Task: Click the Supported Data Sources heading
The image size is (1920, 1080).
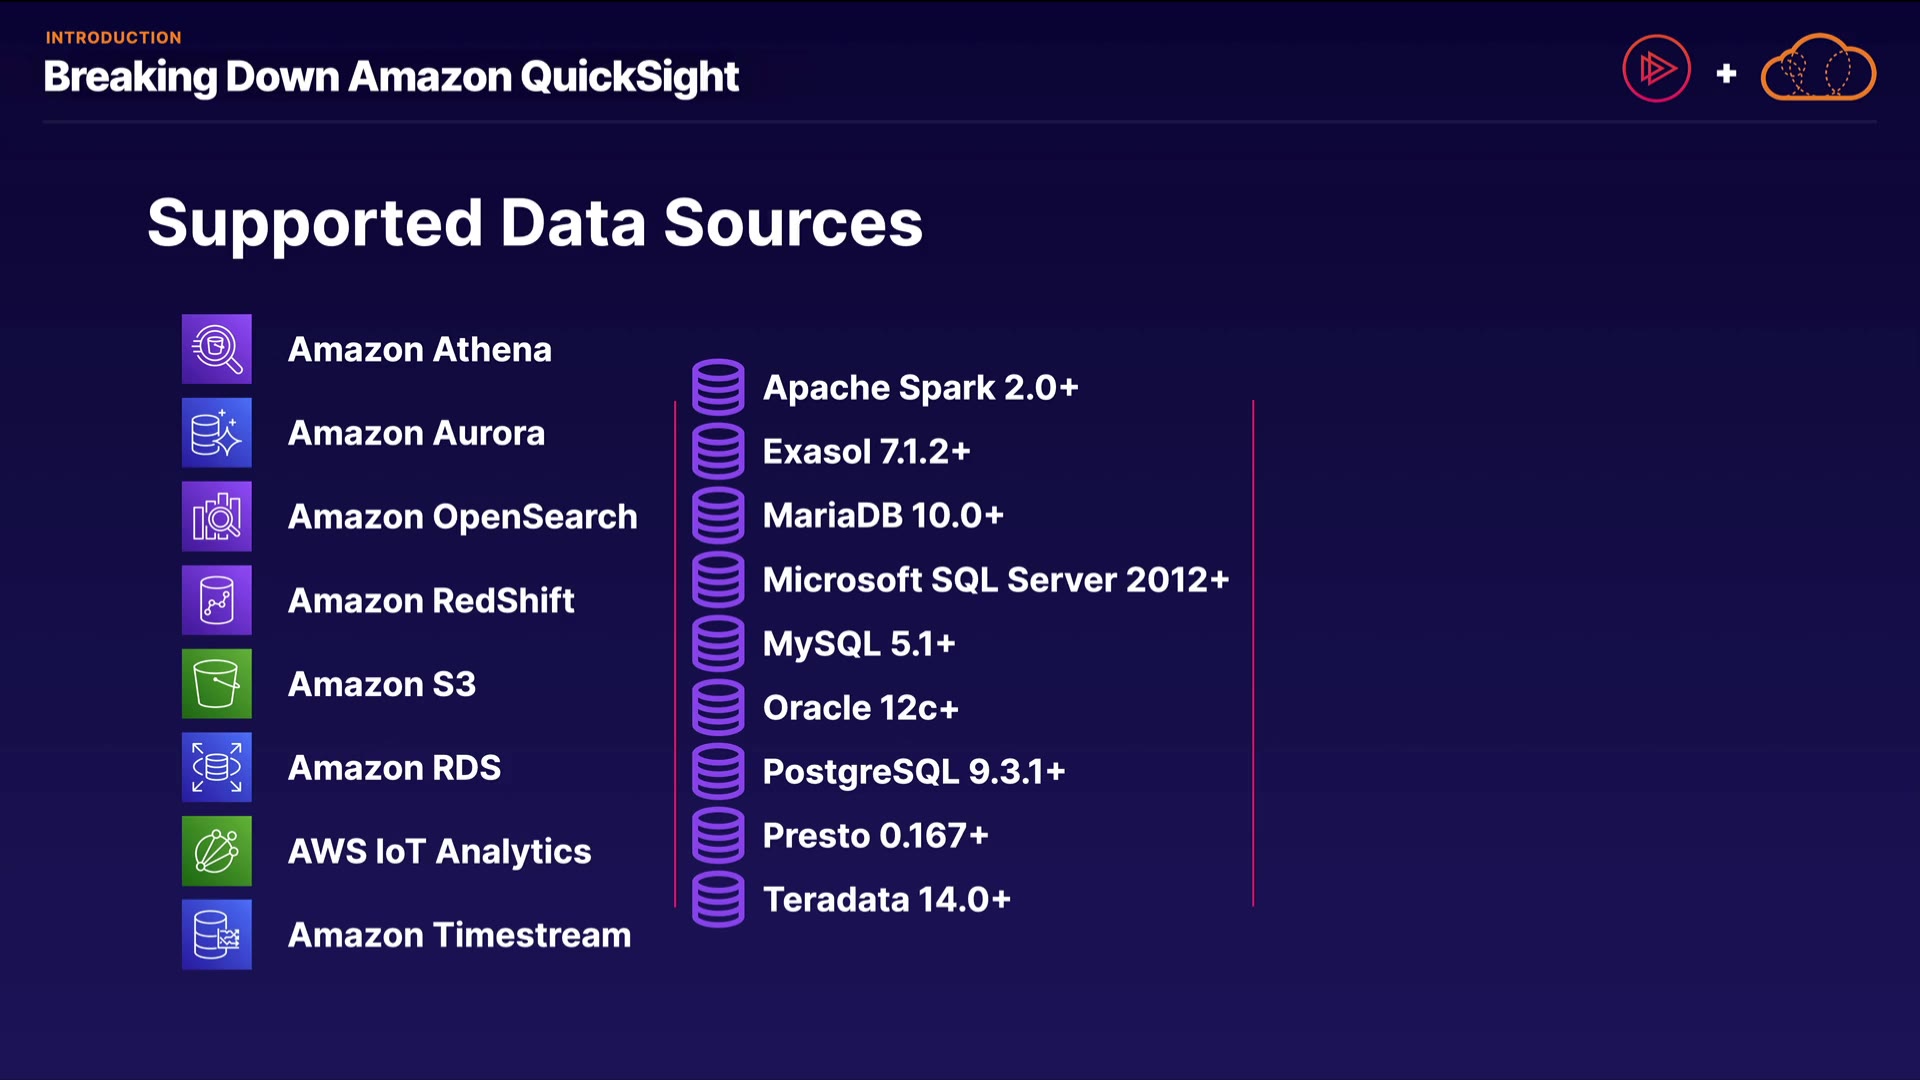Action: coord(535,222)
